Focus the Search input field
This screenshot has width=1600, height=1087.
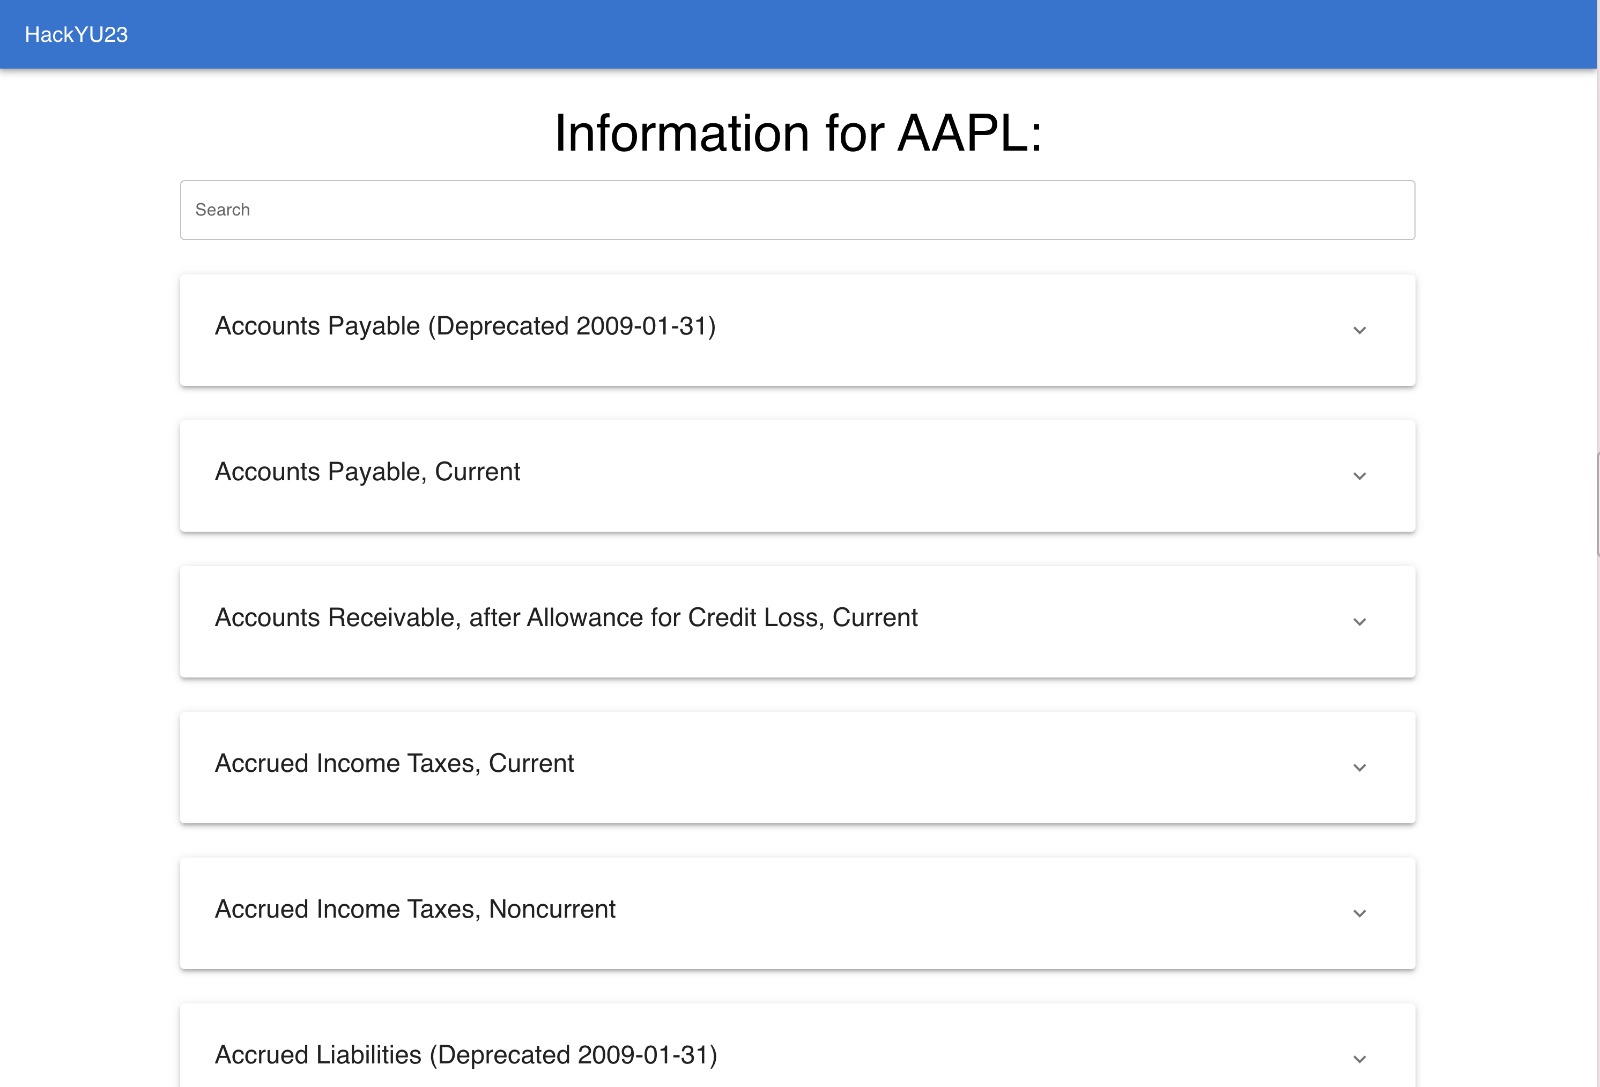[797, 210]
